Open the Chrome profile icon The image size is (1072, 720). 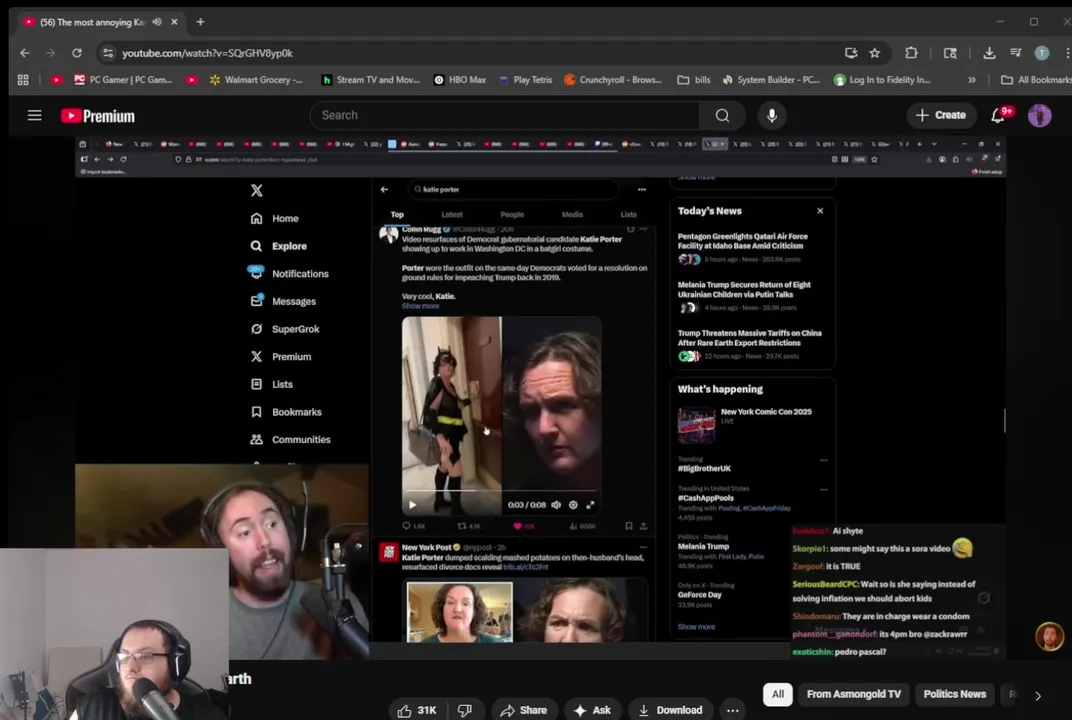1042,53
